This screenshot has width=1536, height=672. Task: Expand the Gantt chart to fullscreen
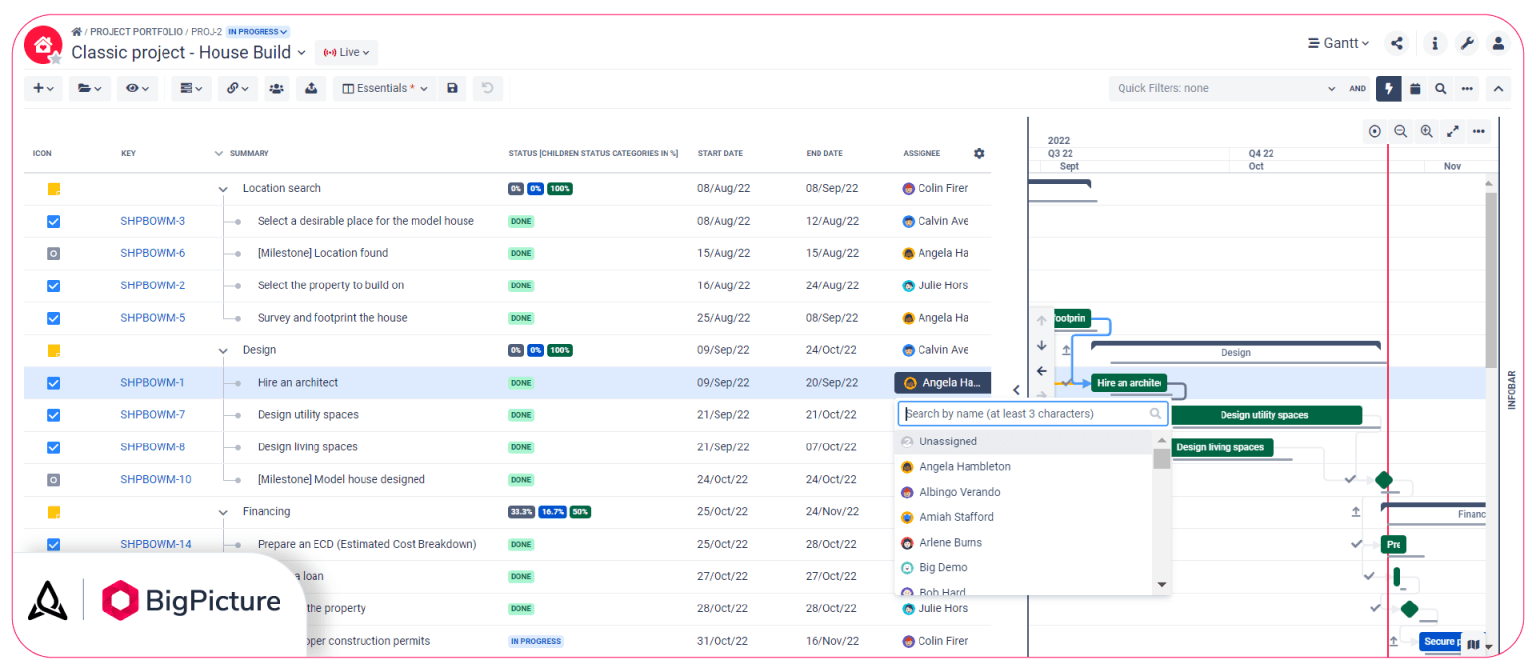coord(1453,131)
